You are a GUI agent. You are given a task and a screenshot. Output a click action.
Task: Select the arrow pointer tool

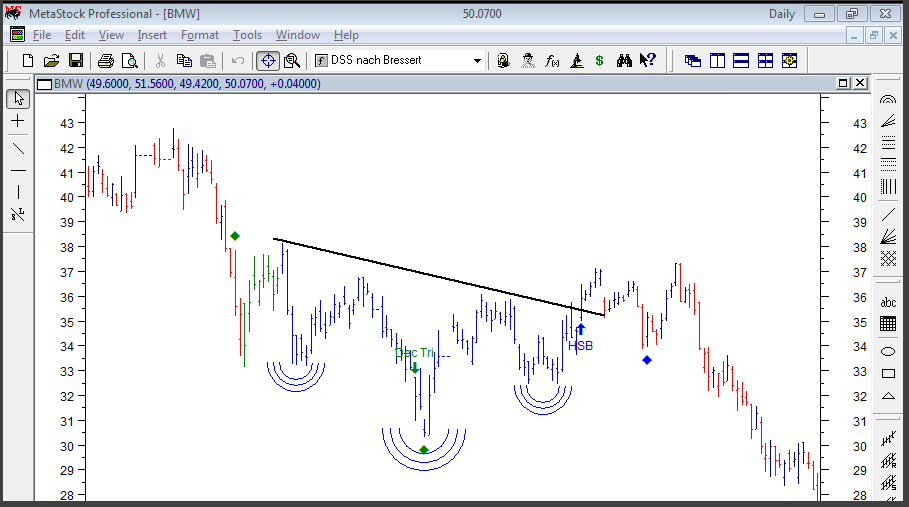[x=18, y=99]
